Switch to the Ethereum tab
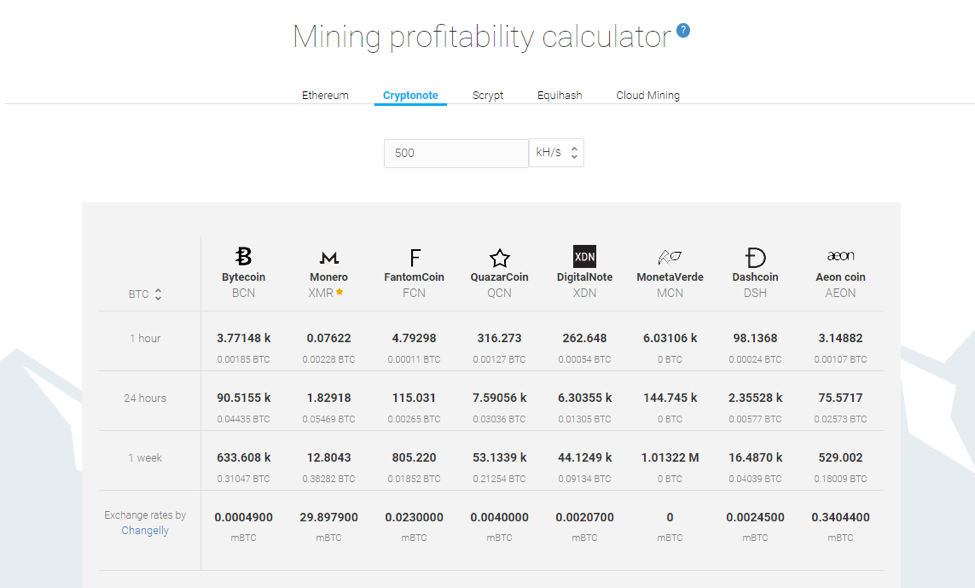 [x=325, y=95]
